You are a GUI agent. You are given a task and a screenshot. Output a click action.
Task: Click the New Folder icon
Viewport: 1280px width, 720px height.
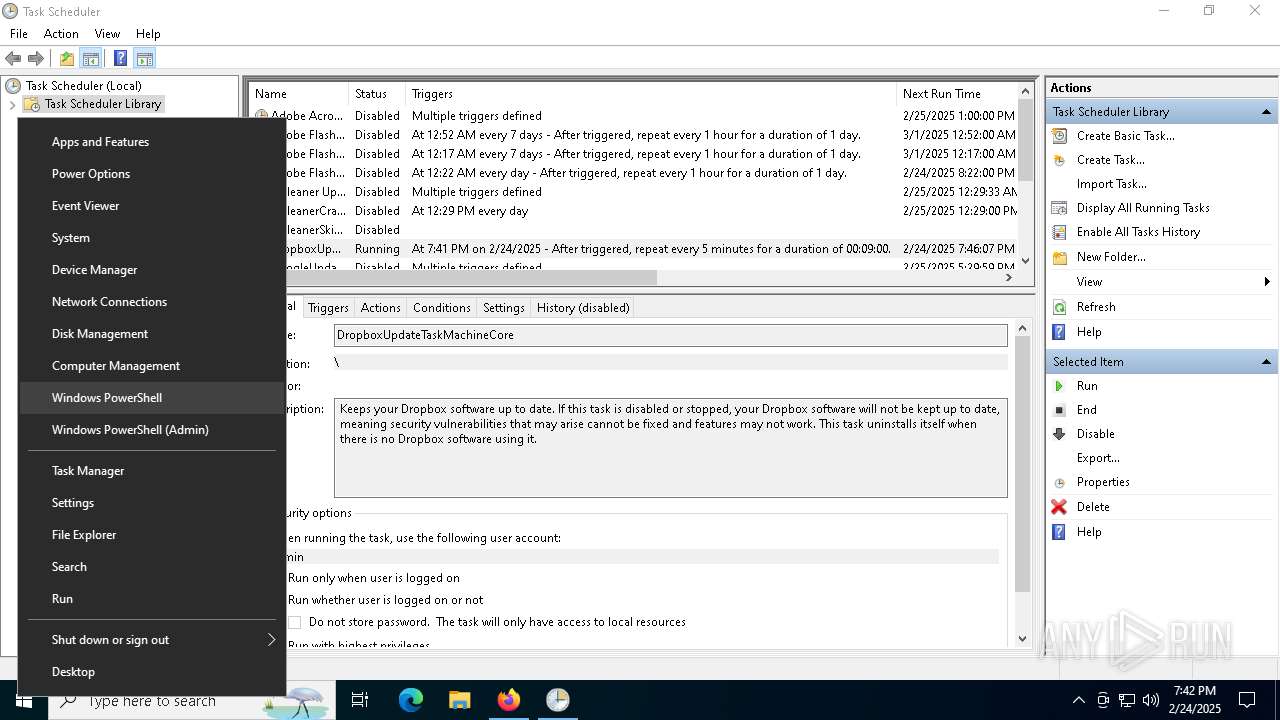[1059, 257]
